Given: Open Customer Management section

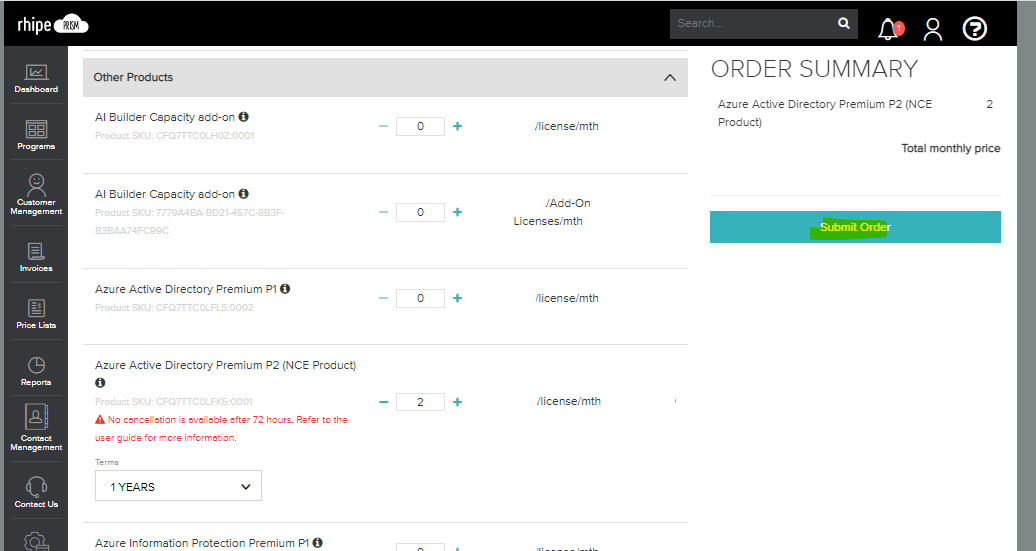Looking at the screenshot, I should click(36, 194).
